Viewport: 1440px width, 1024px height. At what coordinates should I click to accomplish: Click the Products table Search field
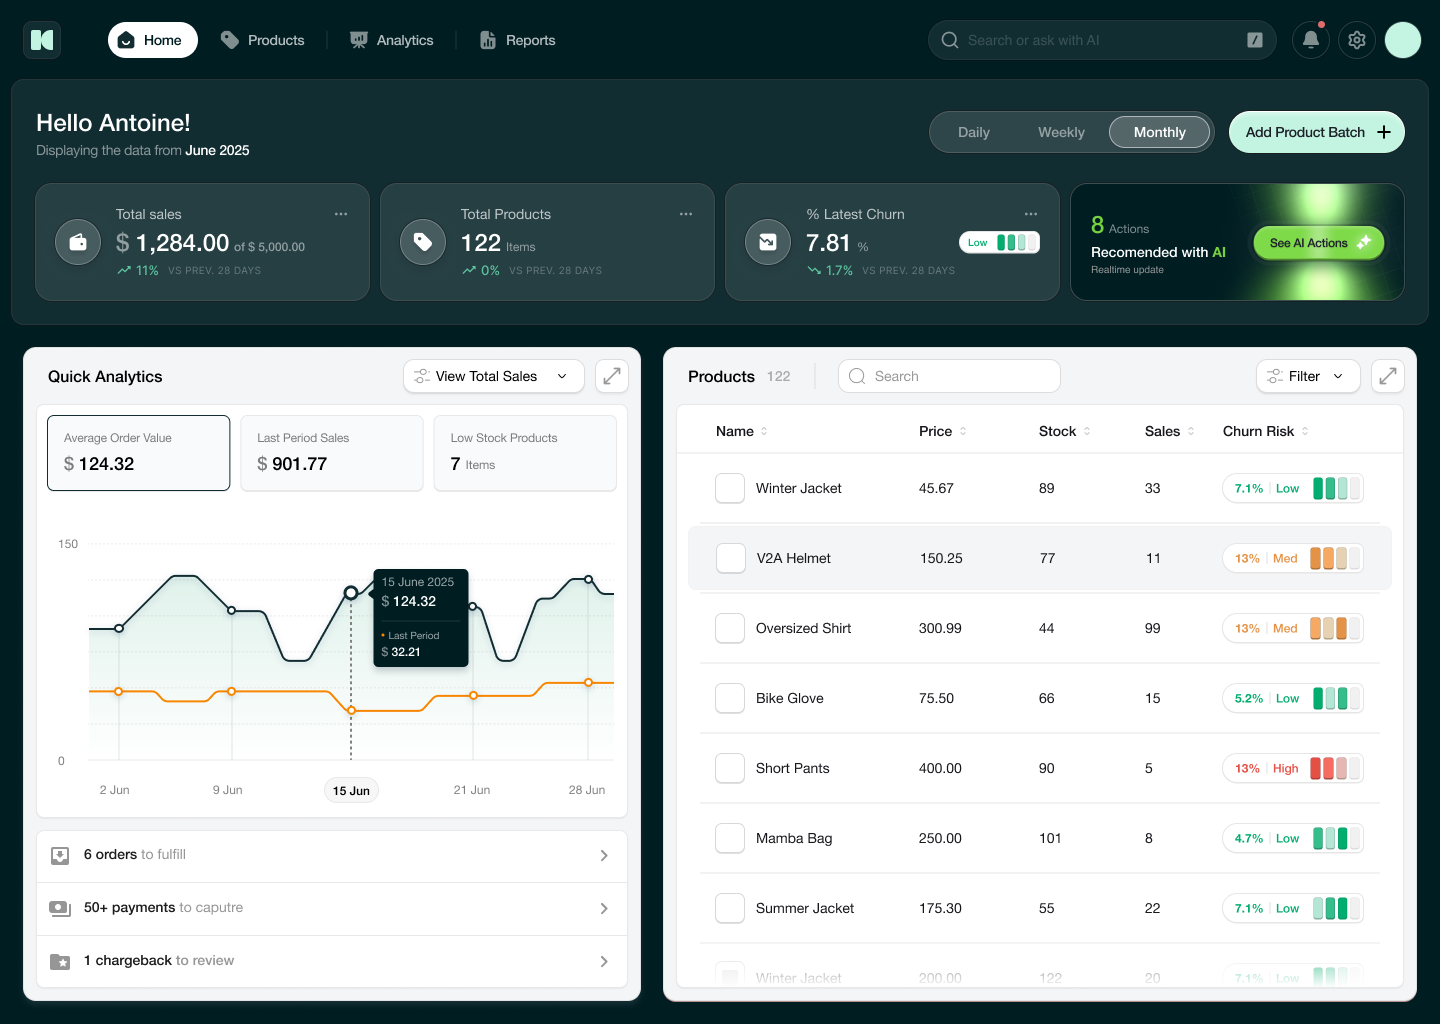point(949,376)
